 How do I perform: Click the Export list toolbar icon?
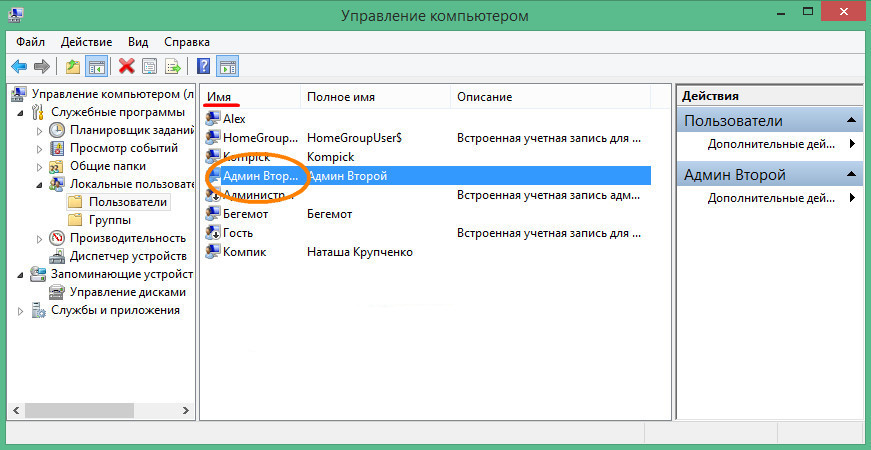pos(174,67)
